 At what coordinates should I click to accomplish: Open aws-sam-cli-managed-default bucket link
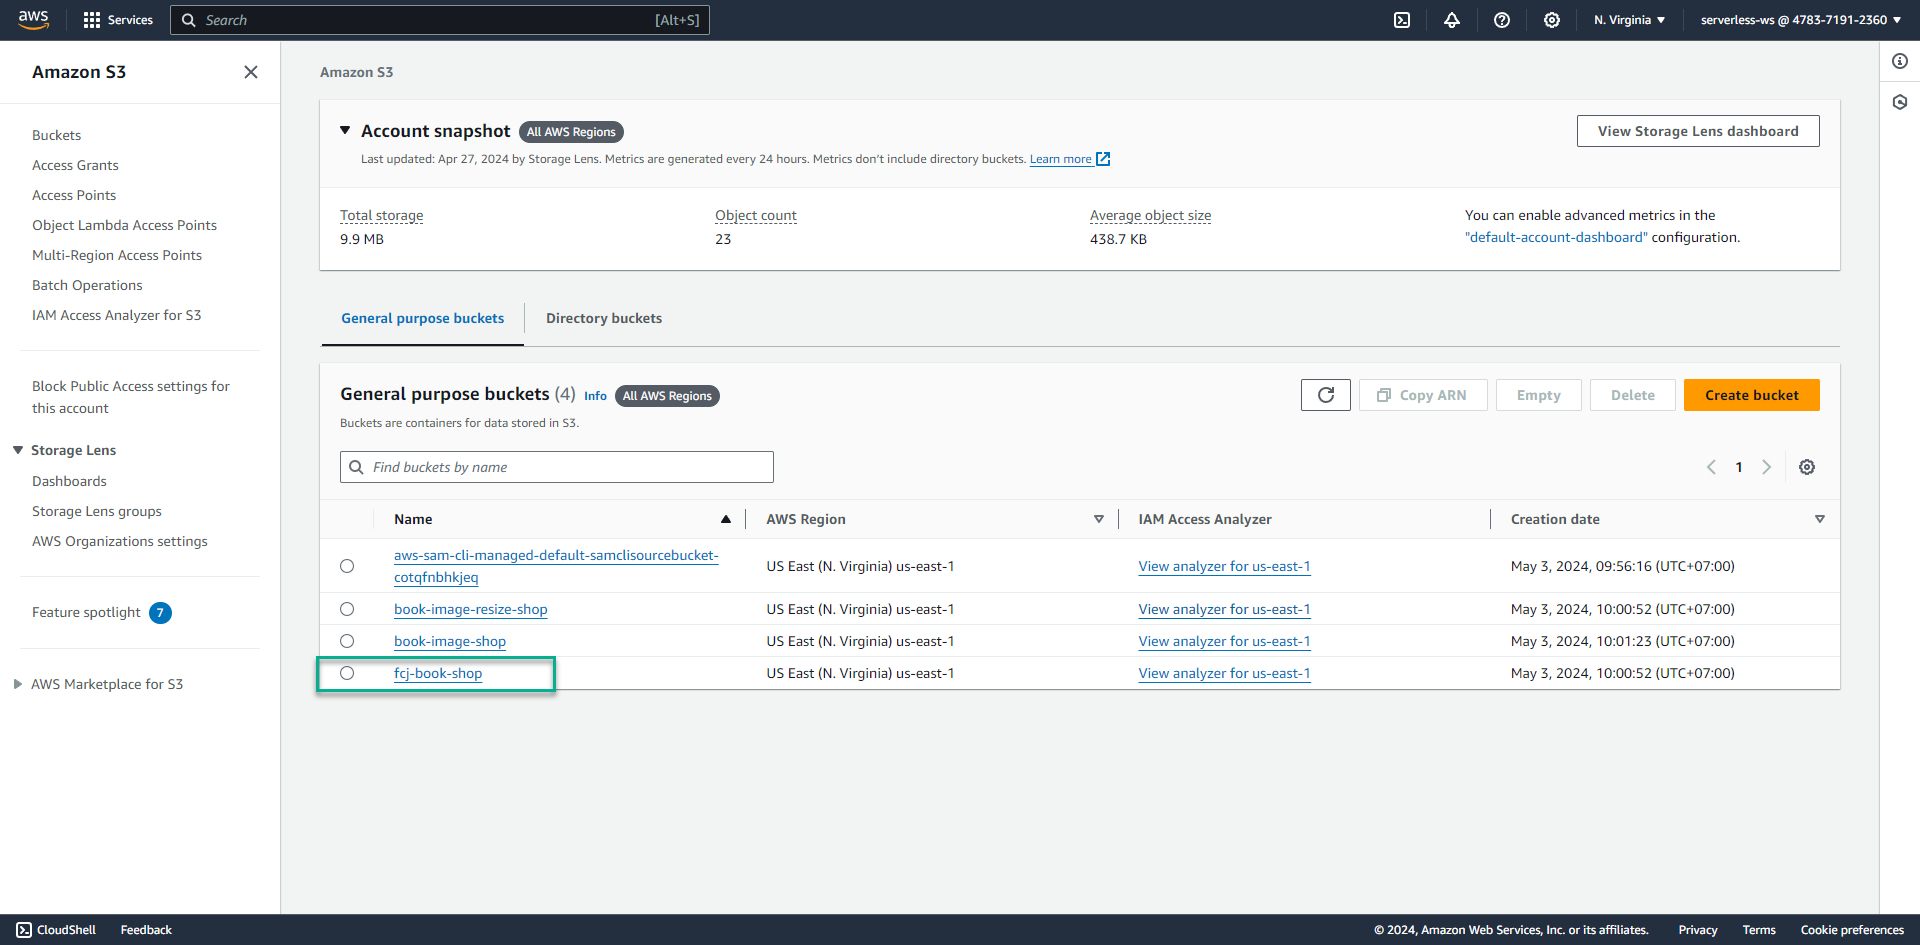(556, 566)
